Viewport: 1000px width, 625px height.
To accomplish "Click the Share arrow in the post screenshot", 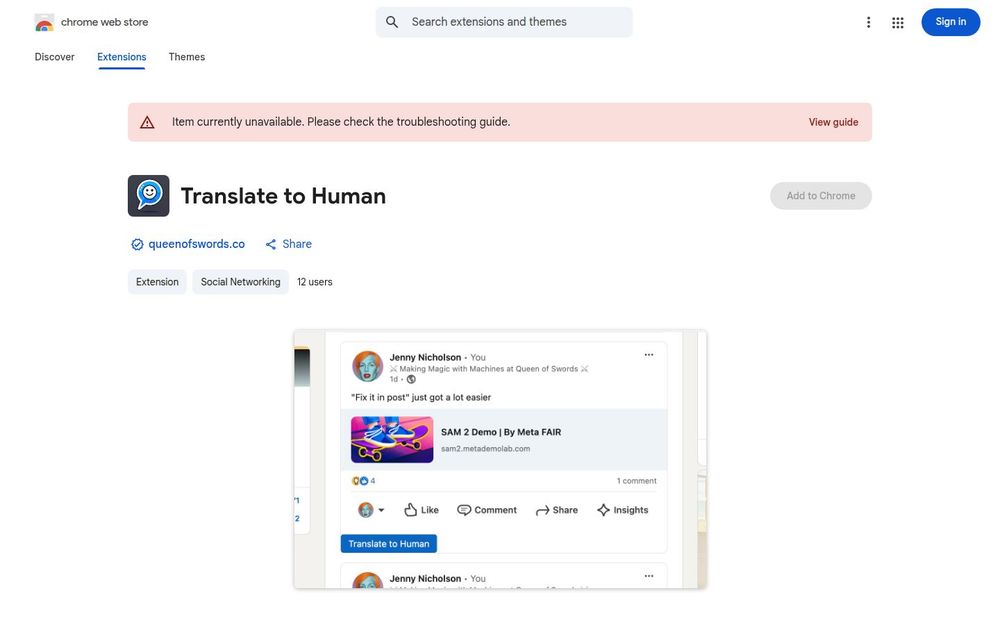I will pos(542,510).
